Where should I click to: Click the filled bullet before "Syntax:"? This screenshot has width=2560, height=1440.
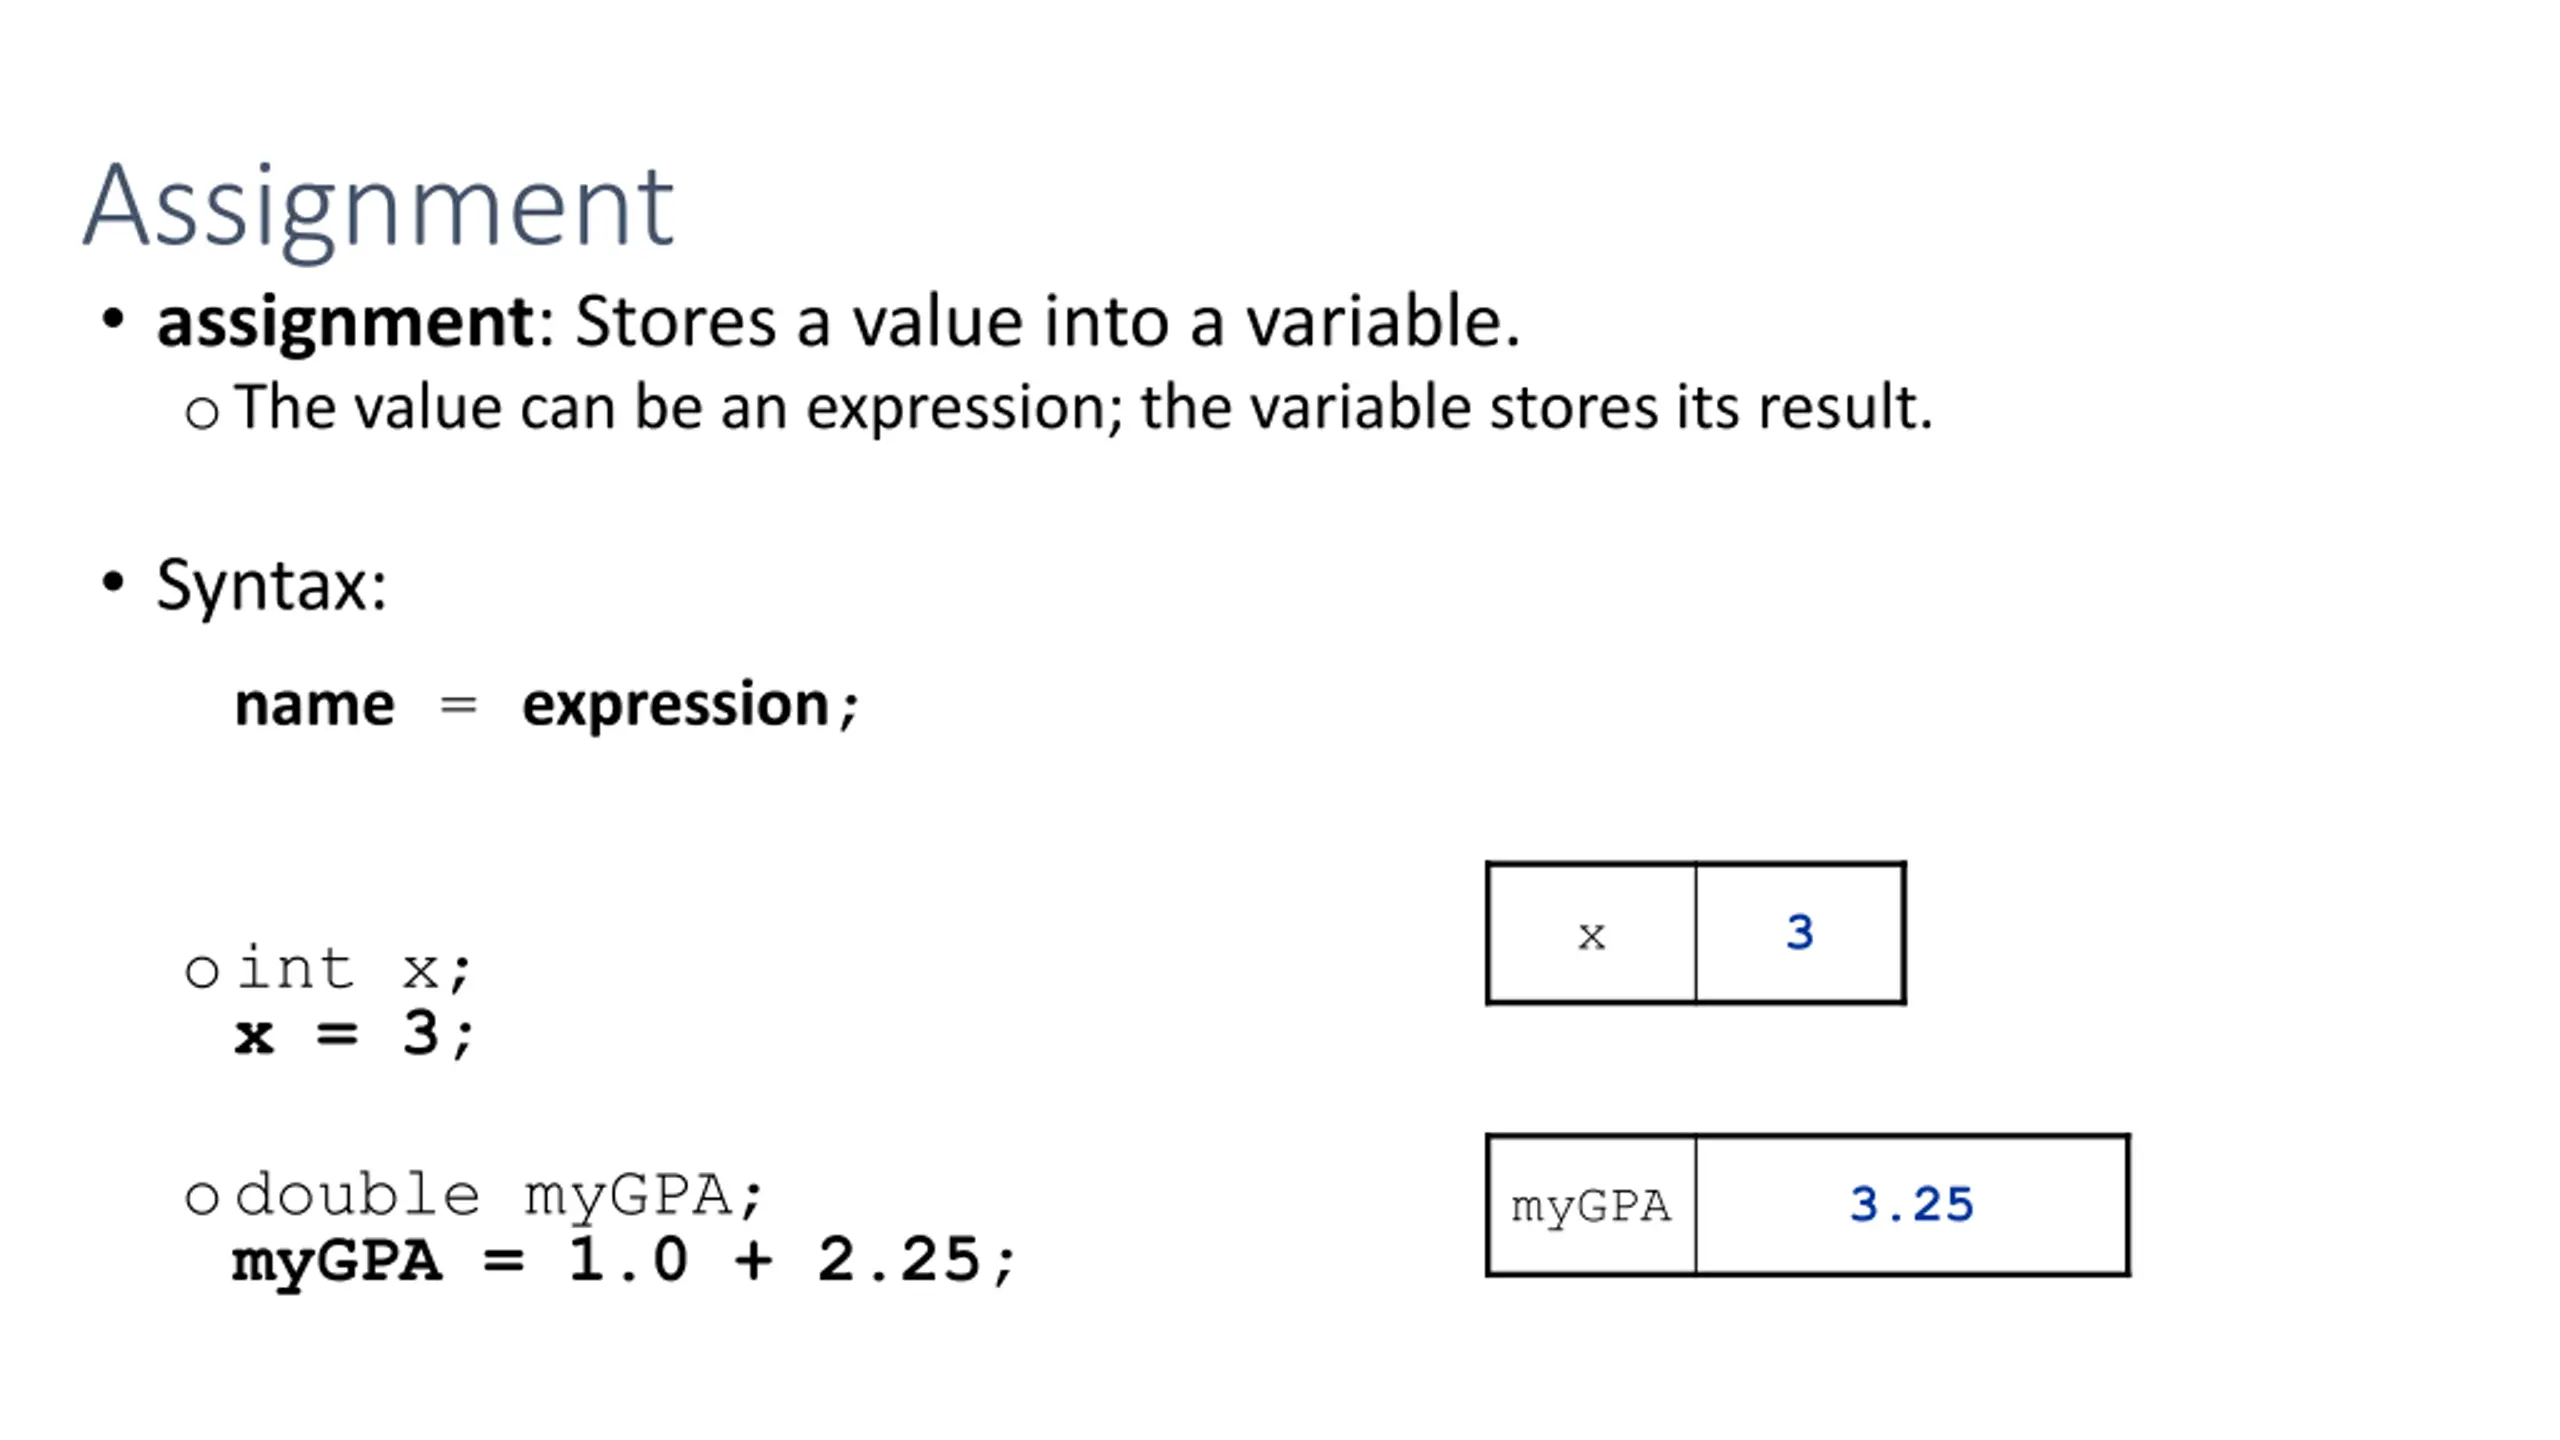pyautogui.click(x=113, y=582)
